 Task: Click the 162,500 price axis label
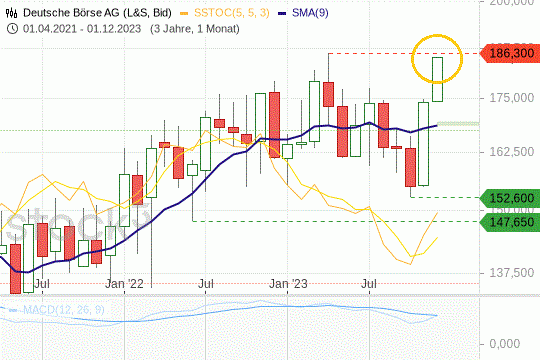[x=512, y=152]
